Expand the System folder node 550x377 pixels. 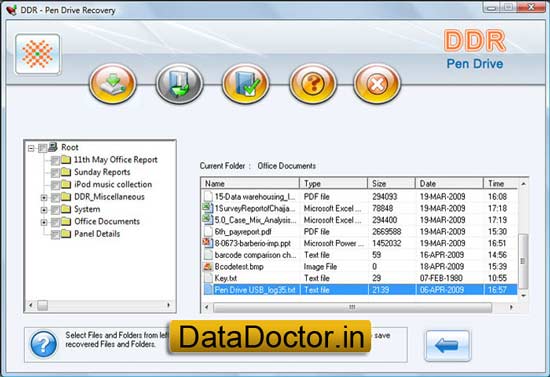(44, 210)
